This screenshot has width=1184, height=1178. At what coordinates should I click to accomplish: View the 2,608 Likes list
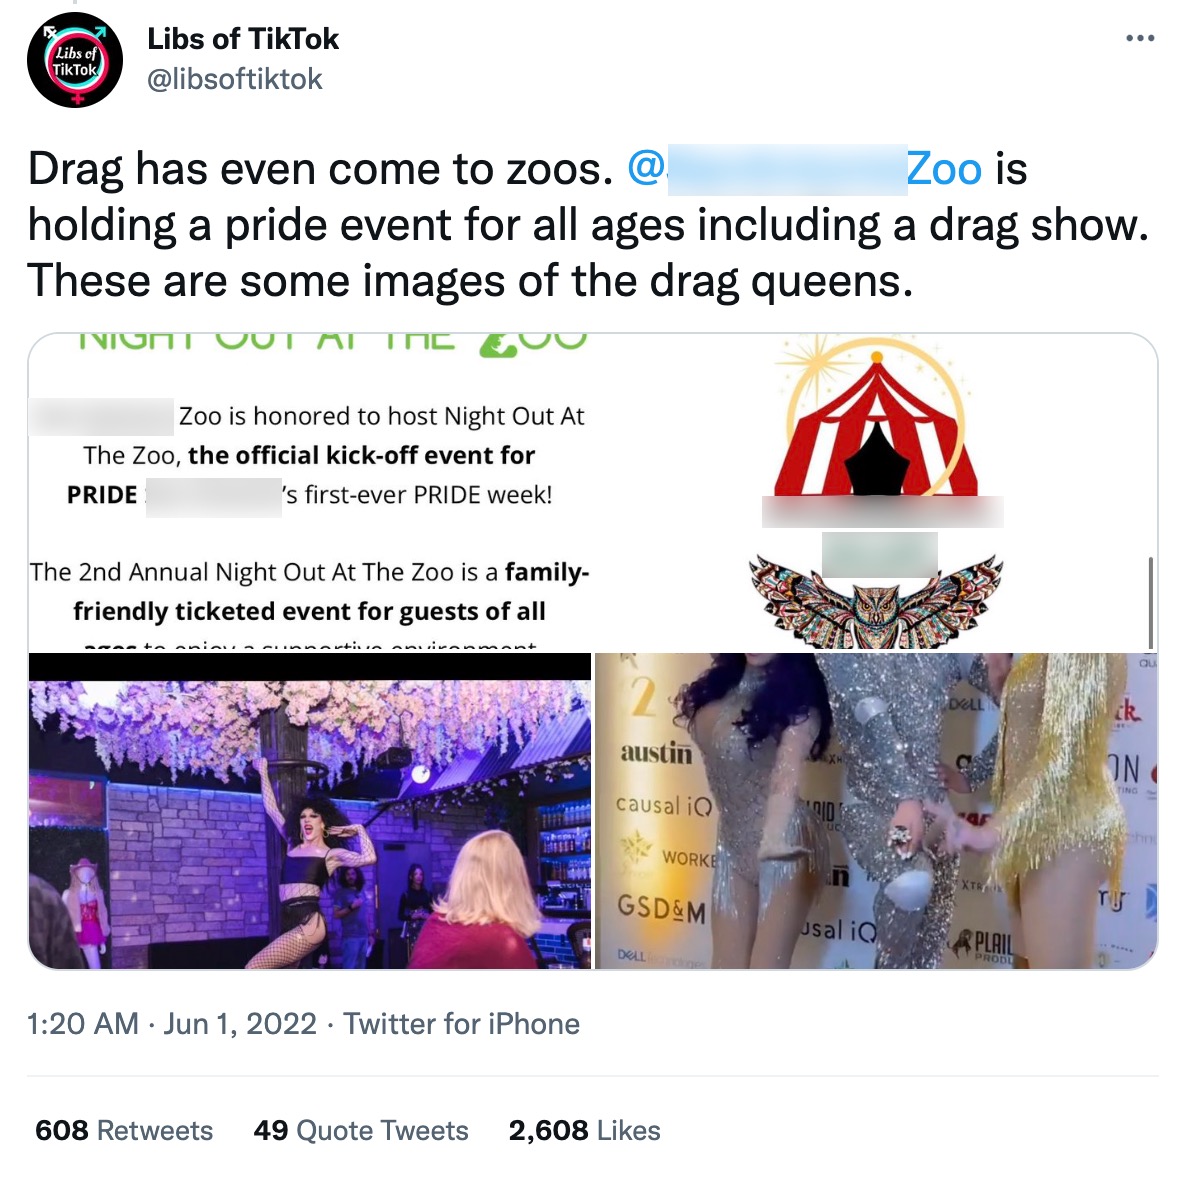coord(584,1130)
